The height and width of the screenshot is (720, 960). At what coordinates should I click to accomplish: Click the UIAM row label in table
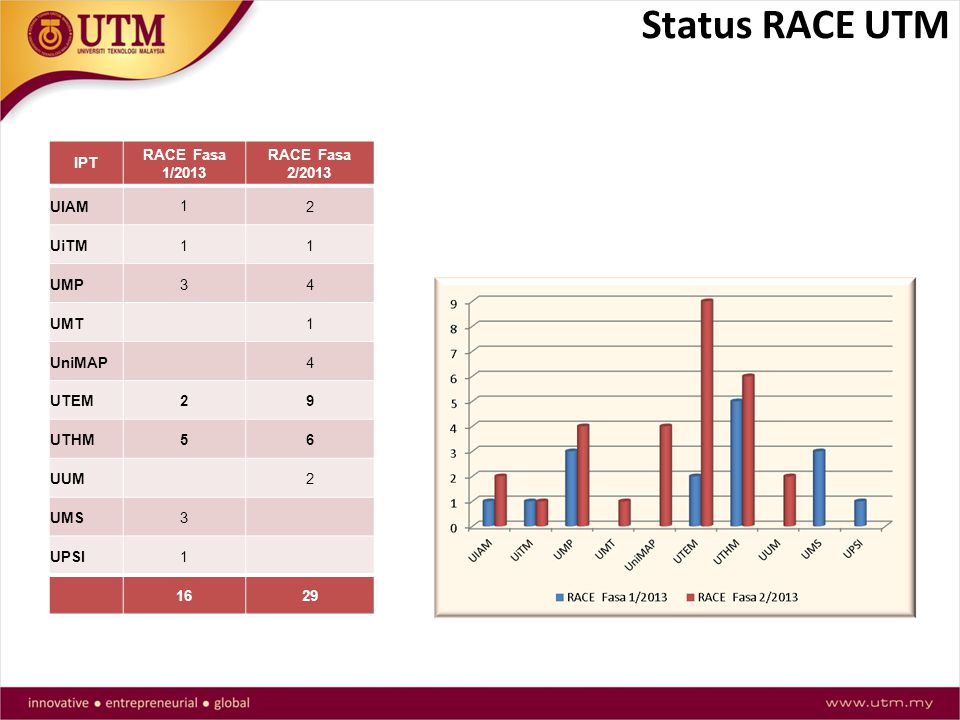69,207
